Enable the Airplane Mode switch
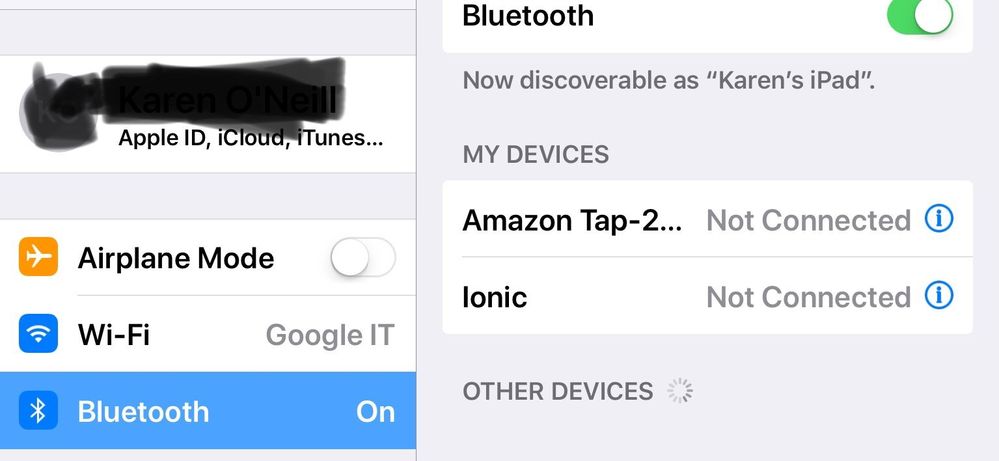This screenshot has height=461, width=999. click(363, 257)
